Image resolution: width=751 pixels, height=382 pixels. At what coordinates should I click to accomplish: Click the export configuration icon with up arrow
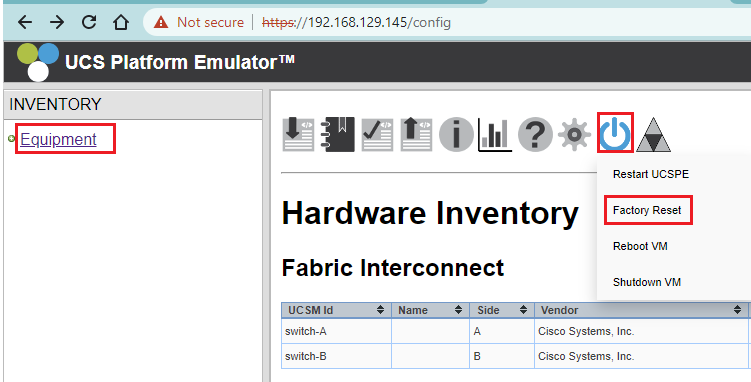point(416,135)
